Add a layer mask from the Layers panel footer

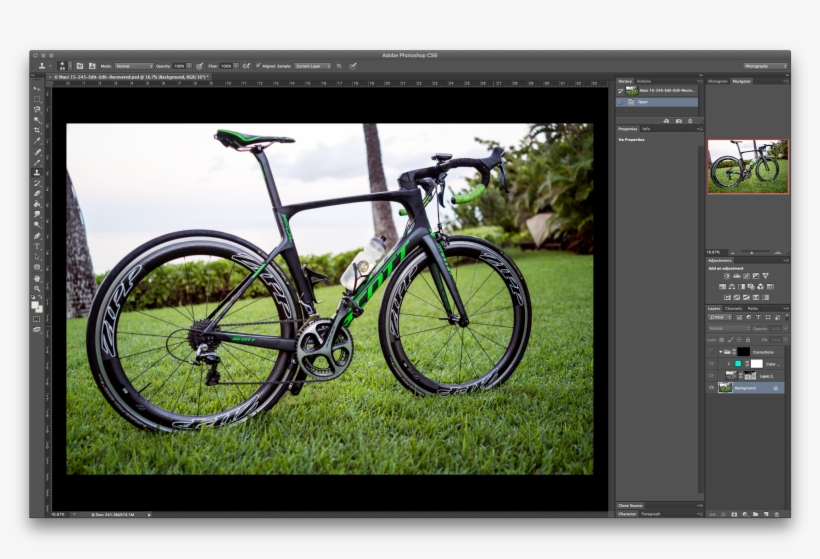click(734, 515)
